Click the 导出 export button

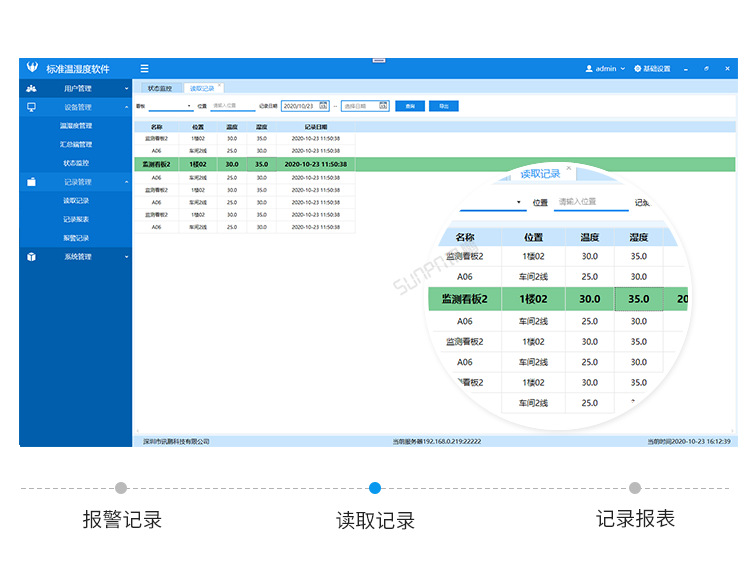pyautogui.click(x=444, y=106)
